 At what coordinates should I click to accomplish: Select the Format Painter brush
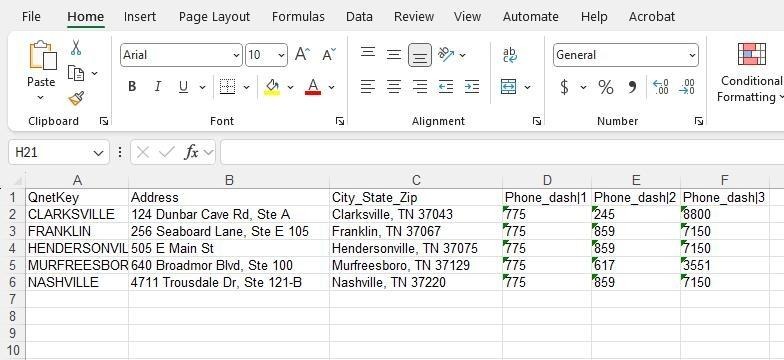click(76, 98)
